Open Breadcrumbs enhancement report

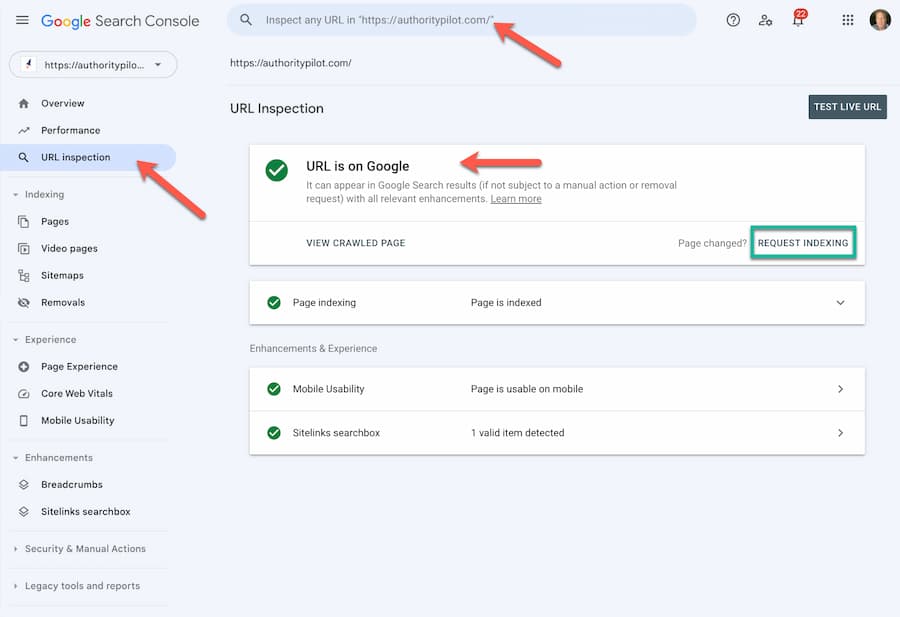pos(72,485)
